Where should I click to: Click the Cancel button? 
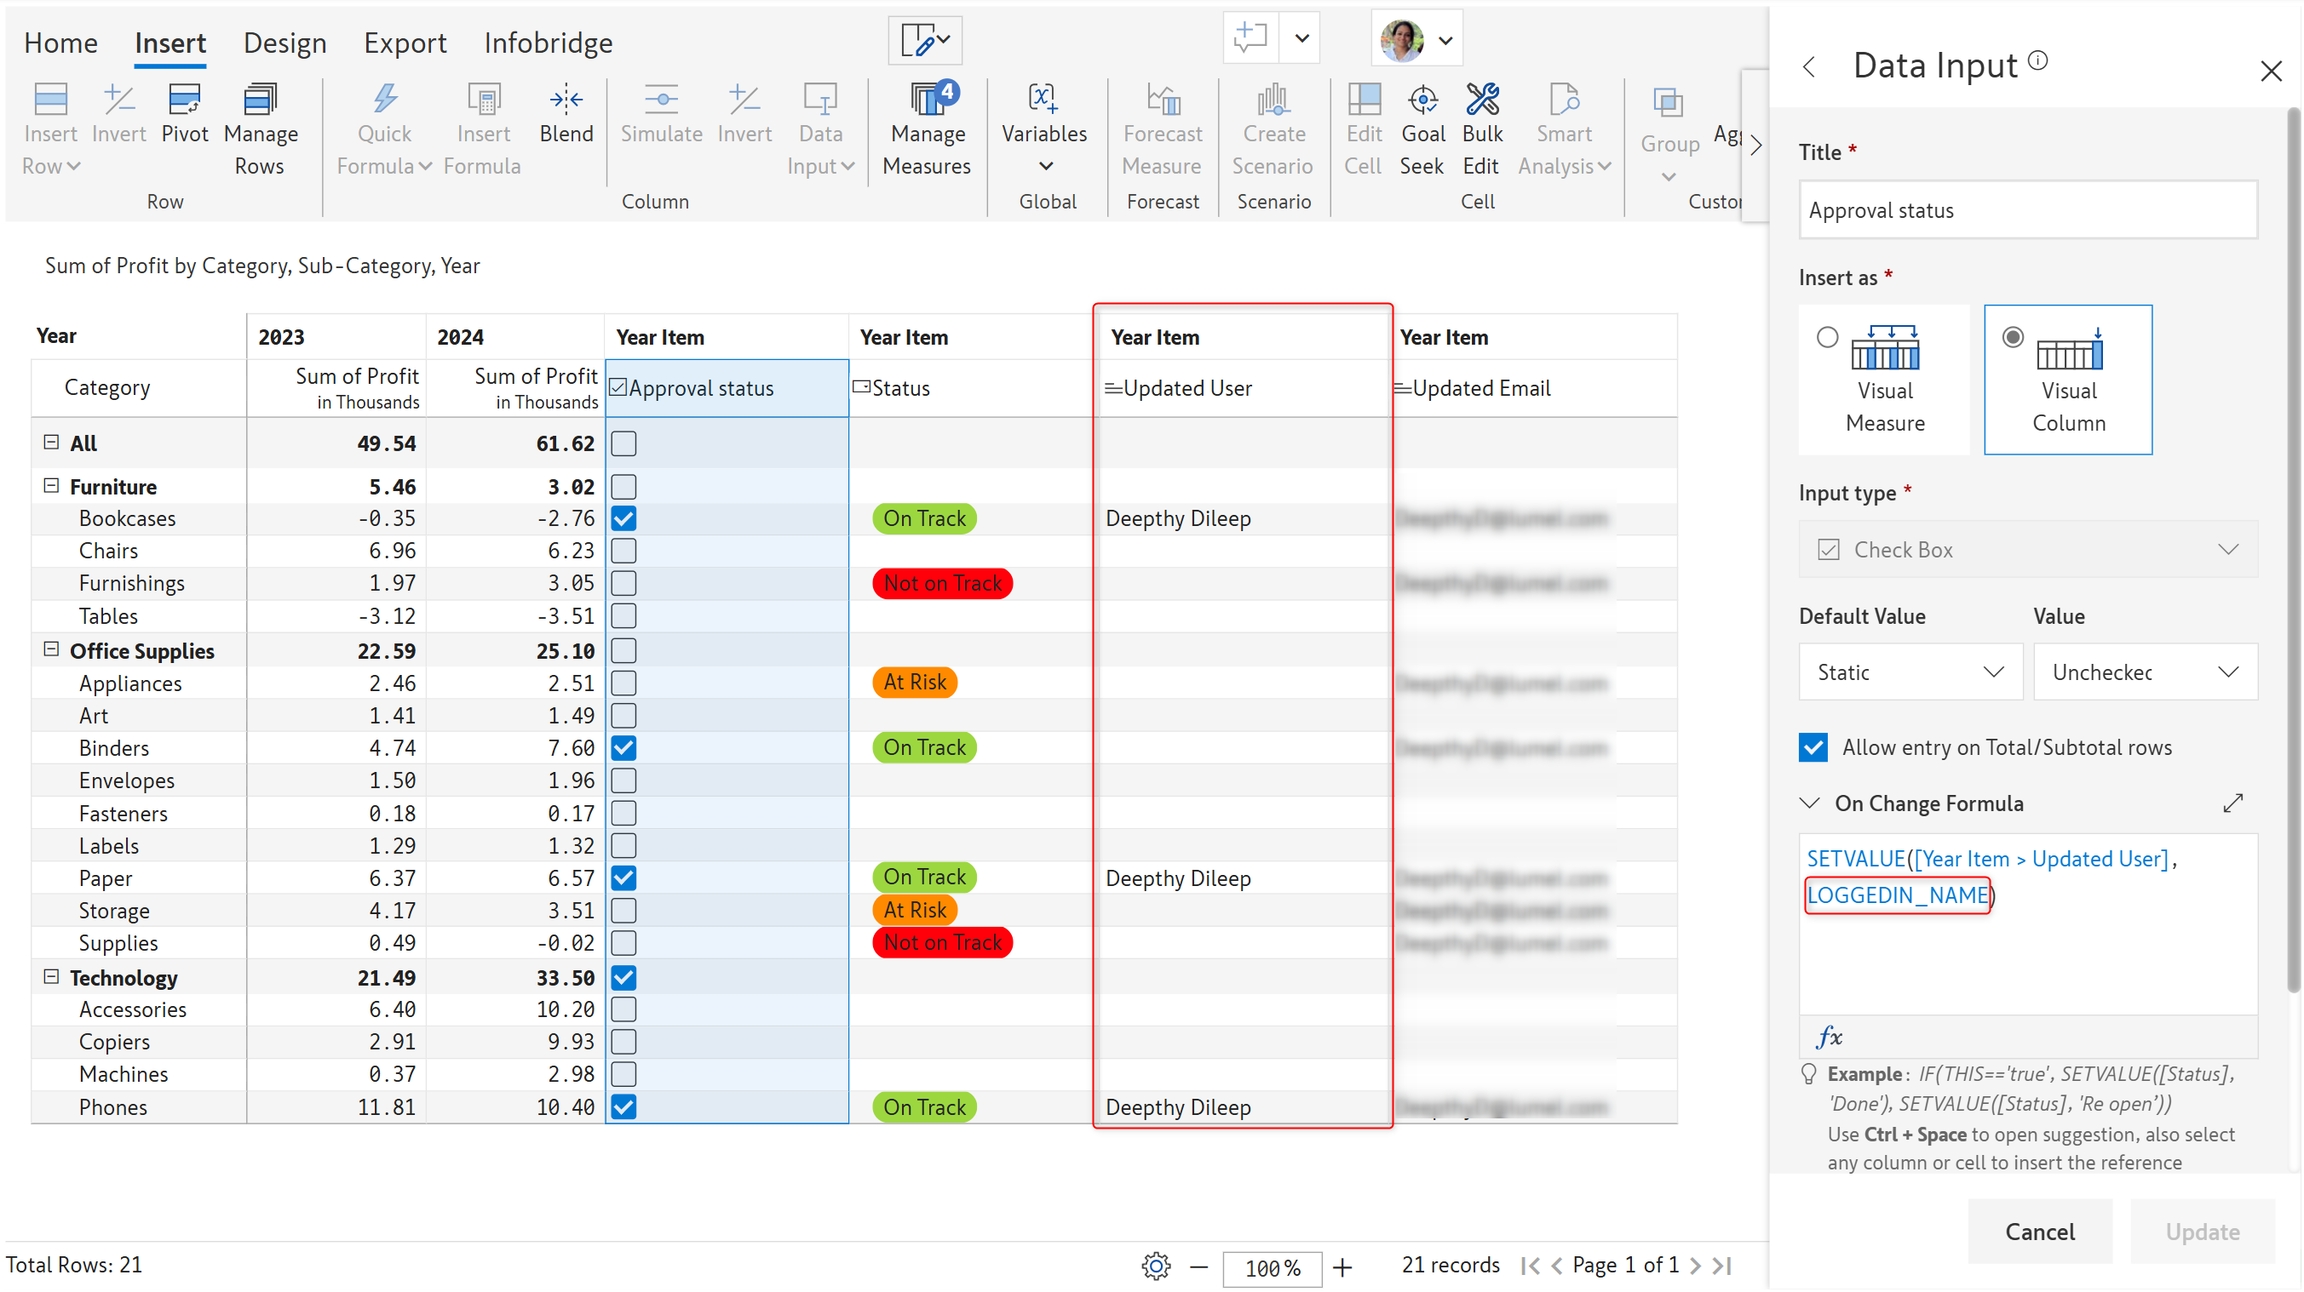pos(2039,1231)
